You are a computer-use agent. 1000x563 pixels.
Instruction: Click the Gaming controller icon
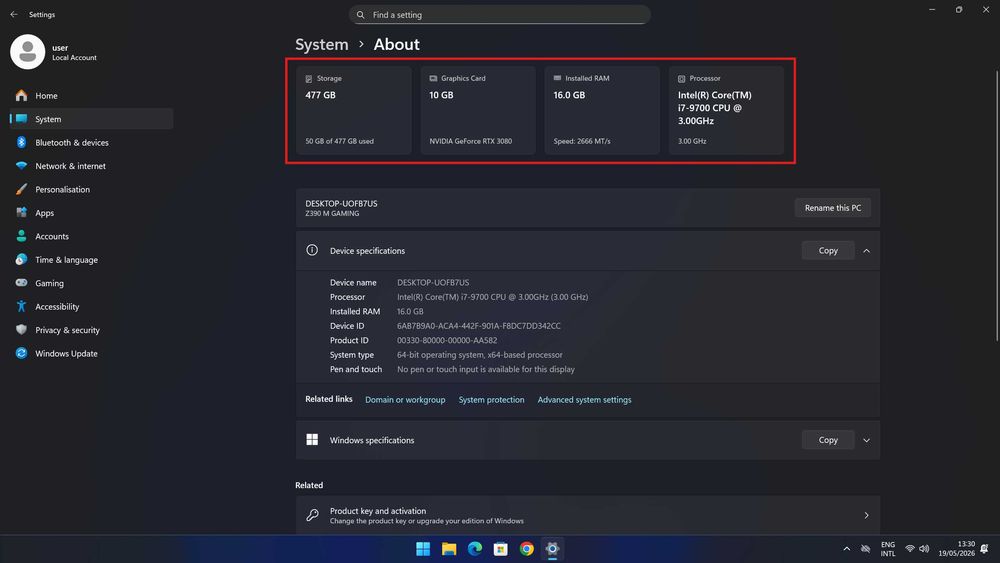click(21, 283)
